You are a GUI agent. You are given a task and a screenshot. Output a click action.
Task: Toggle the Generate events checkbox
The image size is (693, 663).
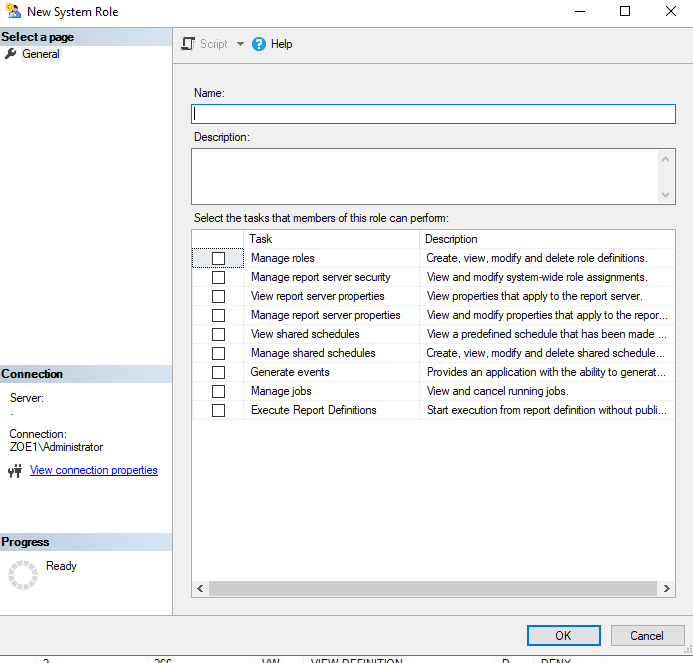pos(218,373)
